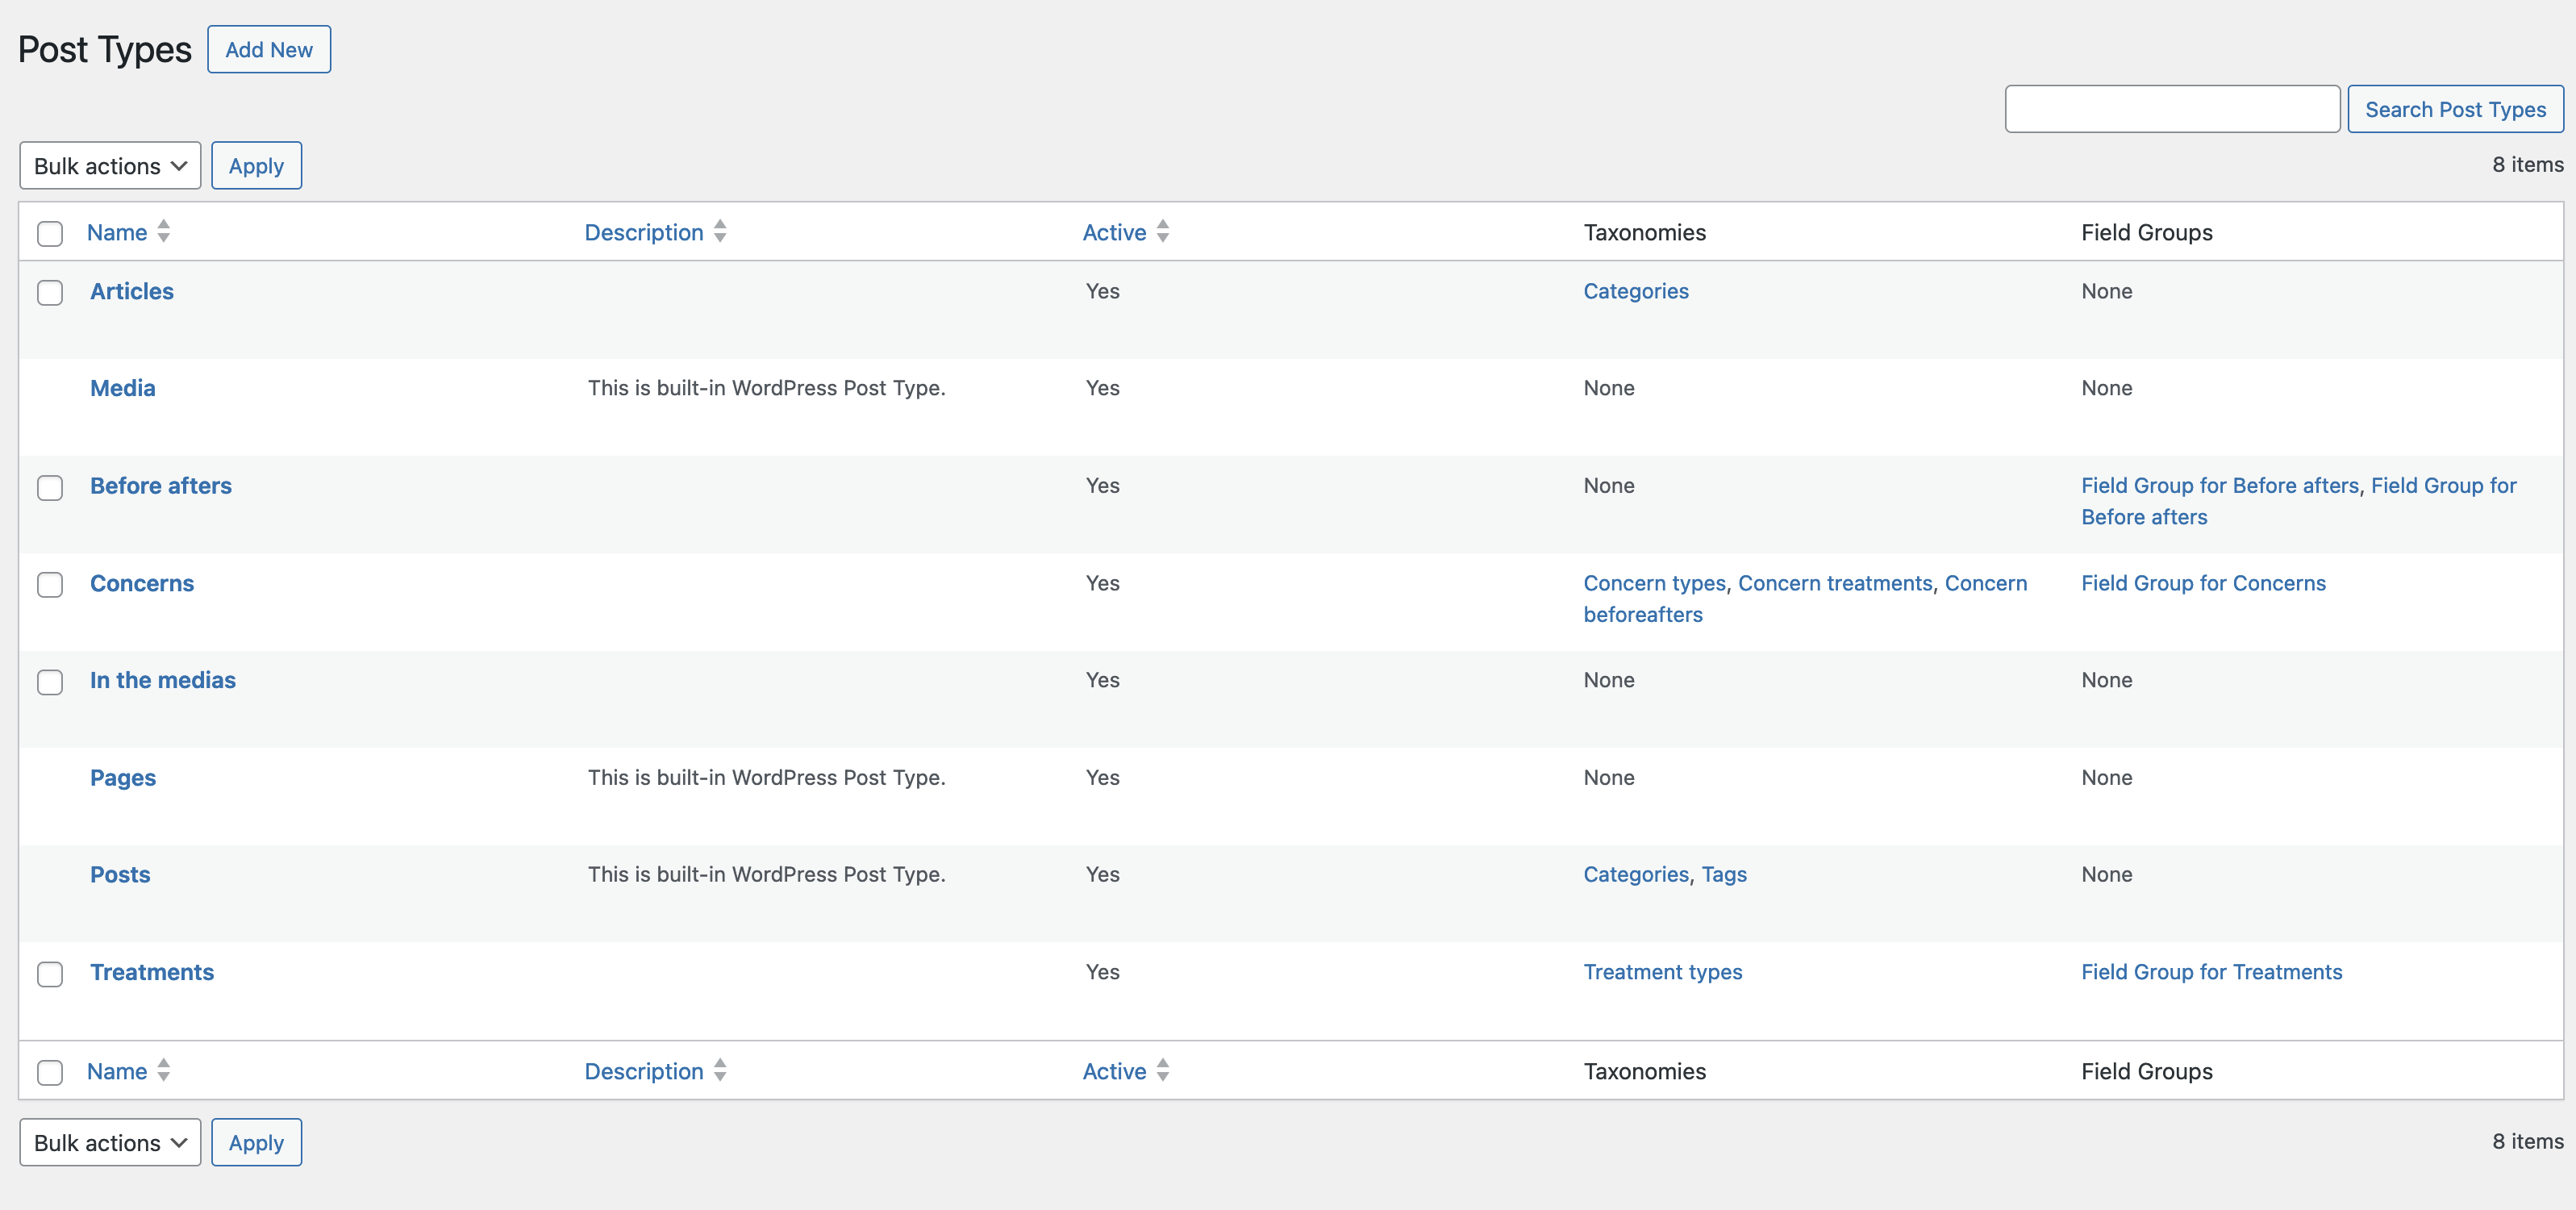Open Concern treatments taxonomy link
Image resolution: width=2576 pixels, height=1210 pixels.
1835,583
